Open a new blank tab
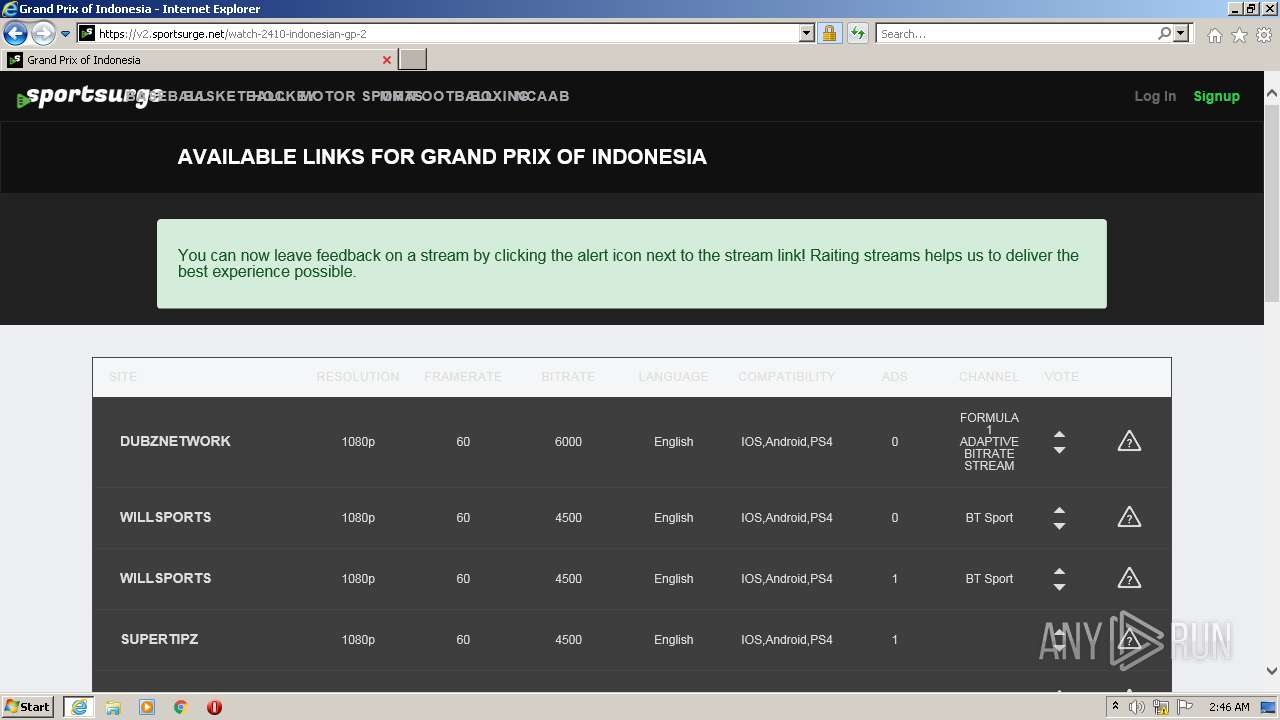The height and width of the screenshot is (720, 1280). 413,60
